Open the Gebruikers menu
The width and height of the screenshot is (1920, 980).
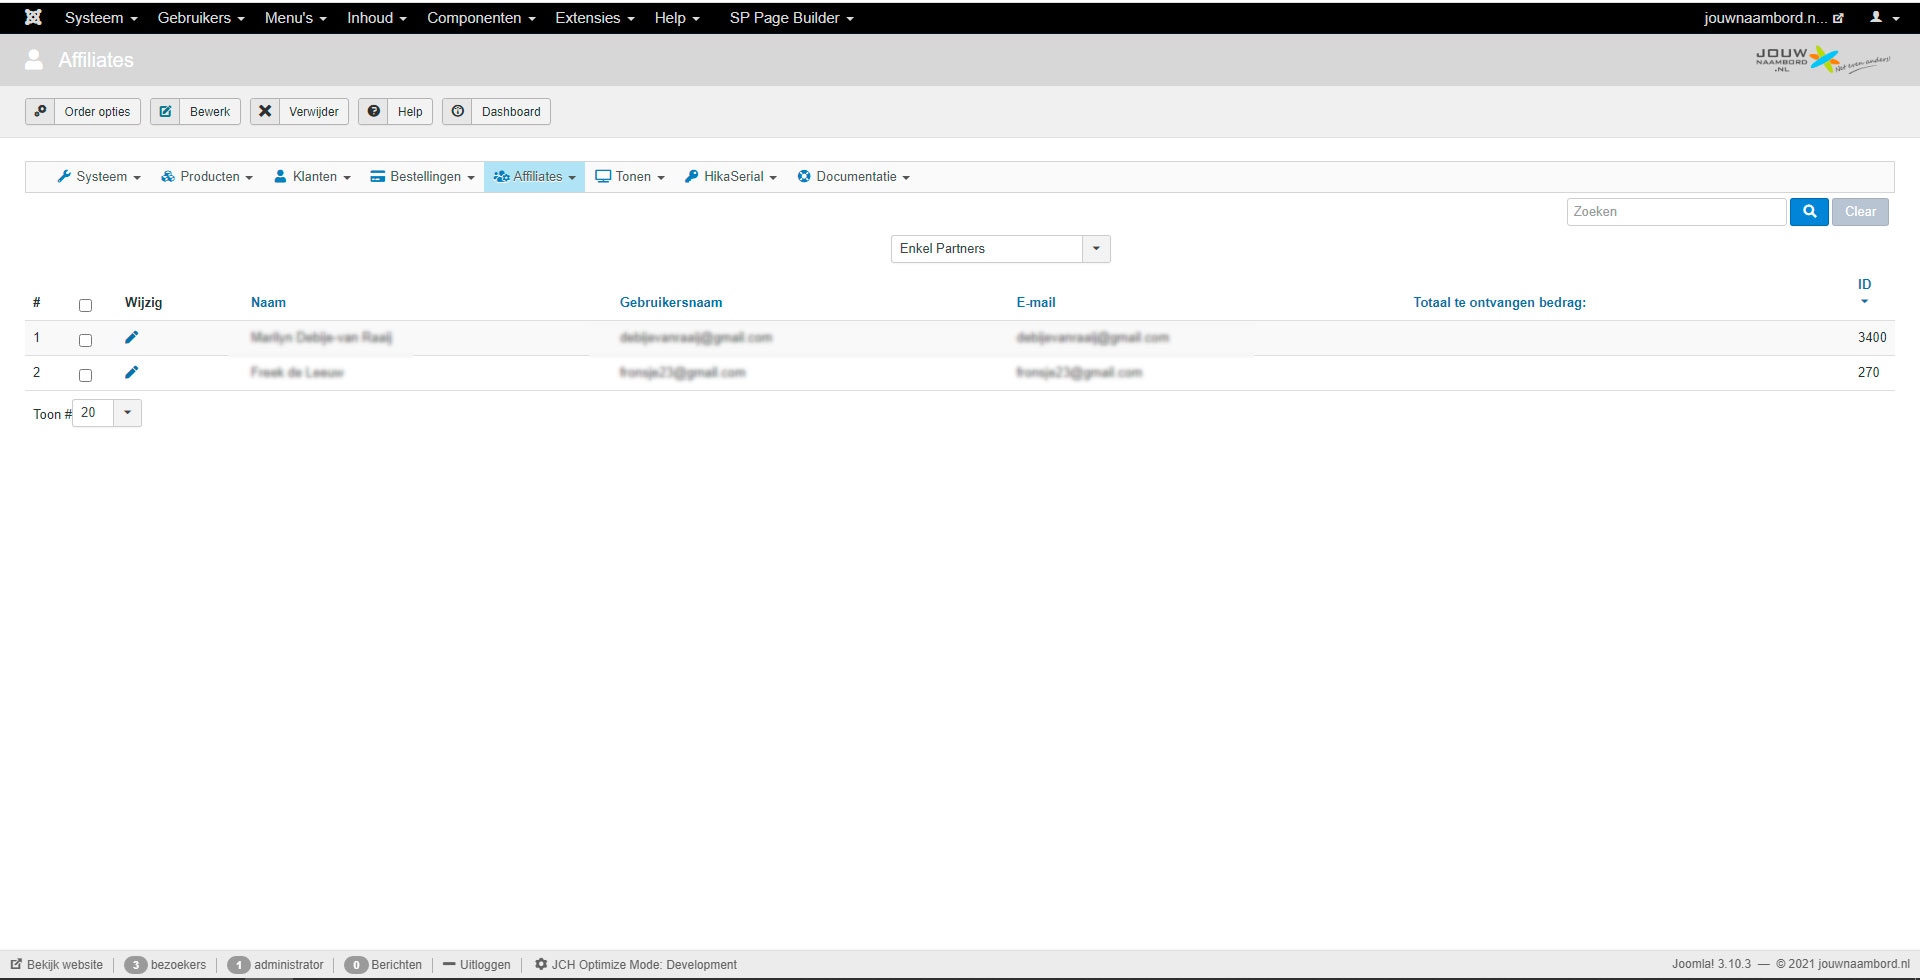201,18
